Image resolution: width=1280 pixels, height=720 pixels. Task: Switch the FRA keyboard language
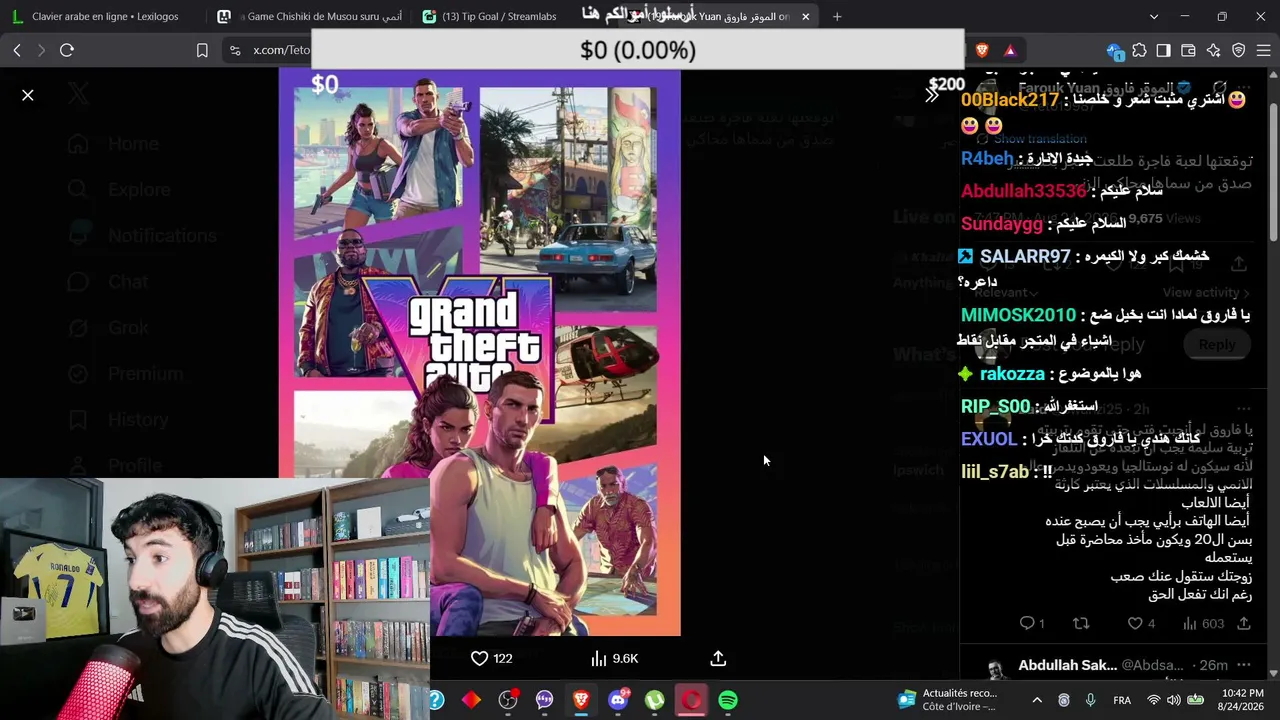[x=1122, y=700]
